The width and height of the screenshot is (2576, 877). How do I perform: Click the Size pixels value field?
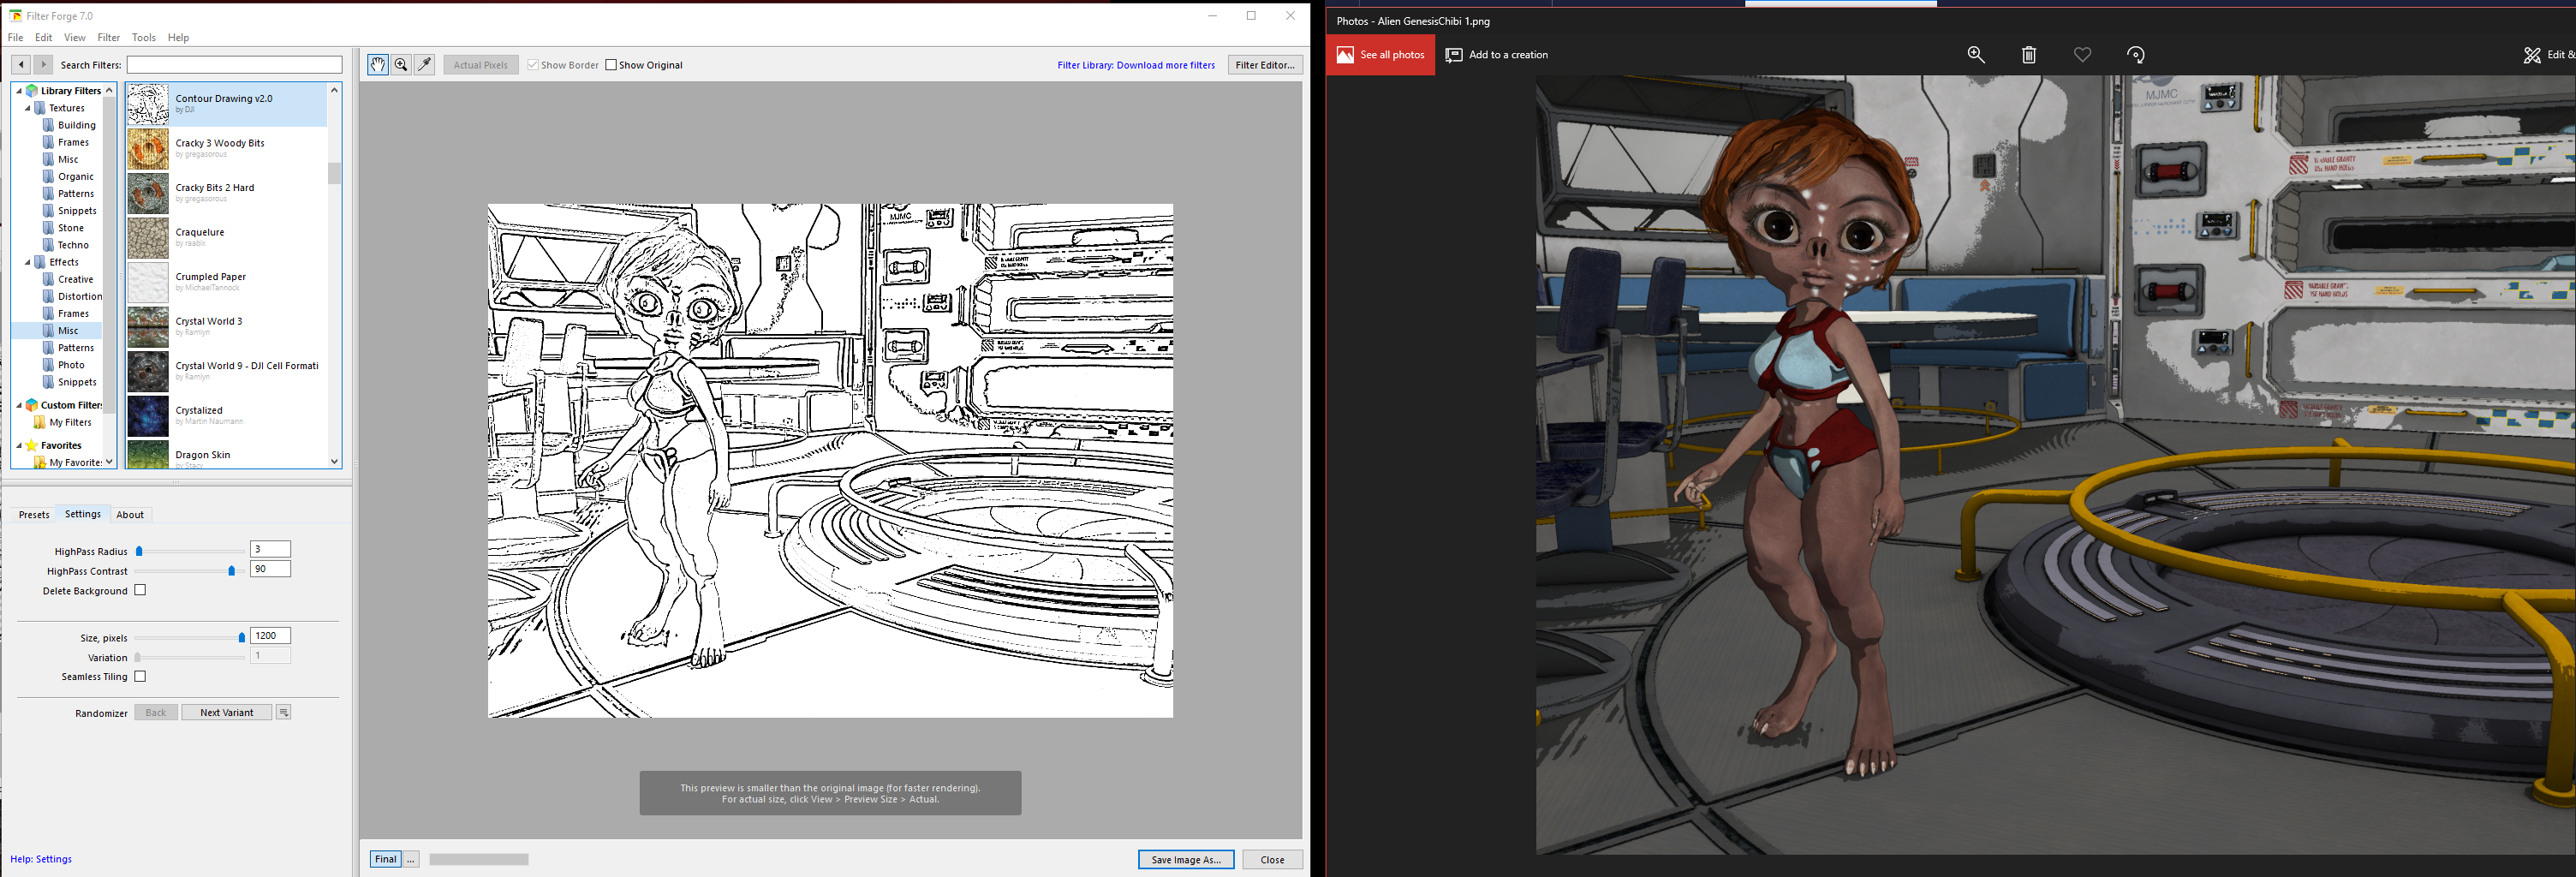tap(270, 636)
